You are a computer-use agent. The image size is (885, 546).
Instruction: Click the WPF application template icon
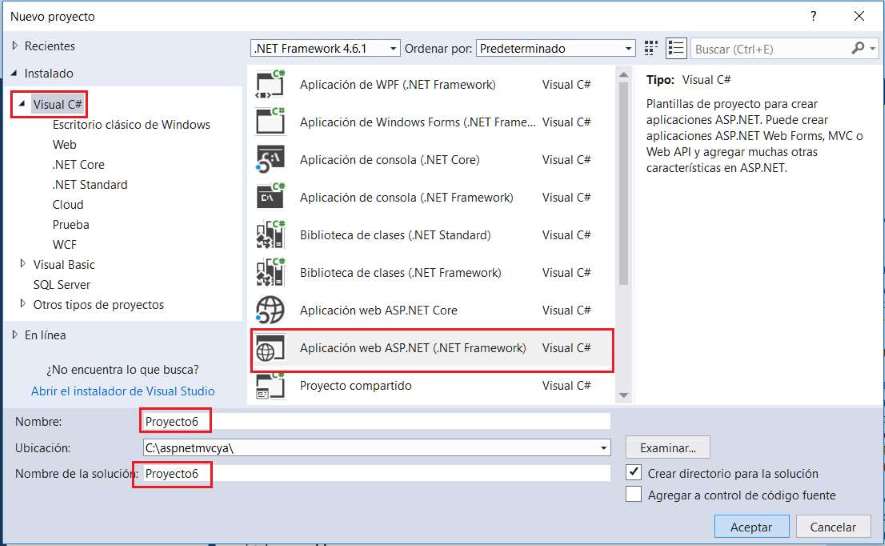[x=270, y=84]
